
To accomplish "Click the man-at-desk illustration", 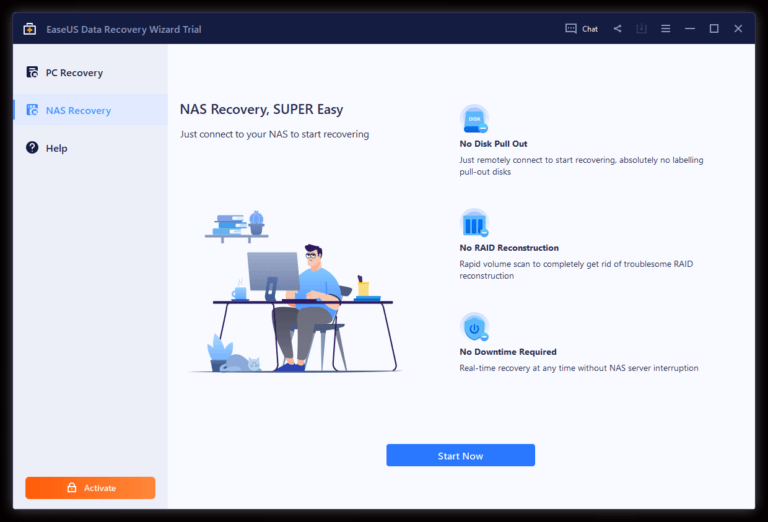I will [295, 292].
